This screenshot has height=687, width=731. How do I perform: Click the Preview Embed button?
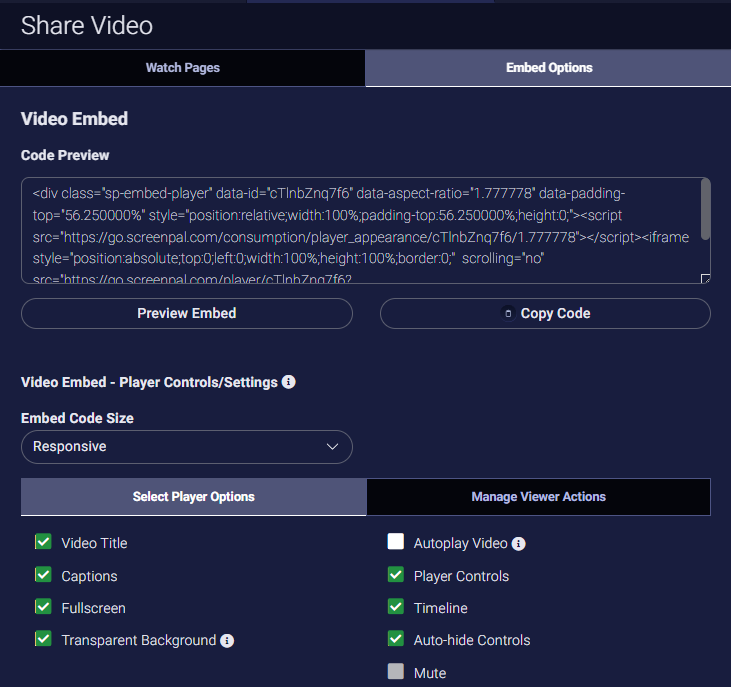pyautogui.click(x=187, y=314)
